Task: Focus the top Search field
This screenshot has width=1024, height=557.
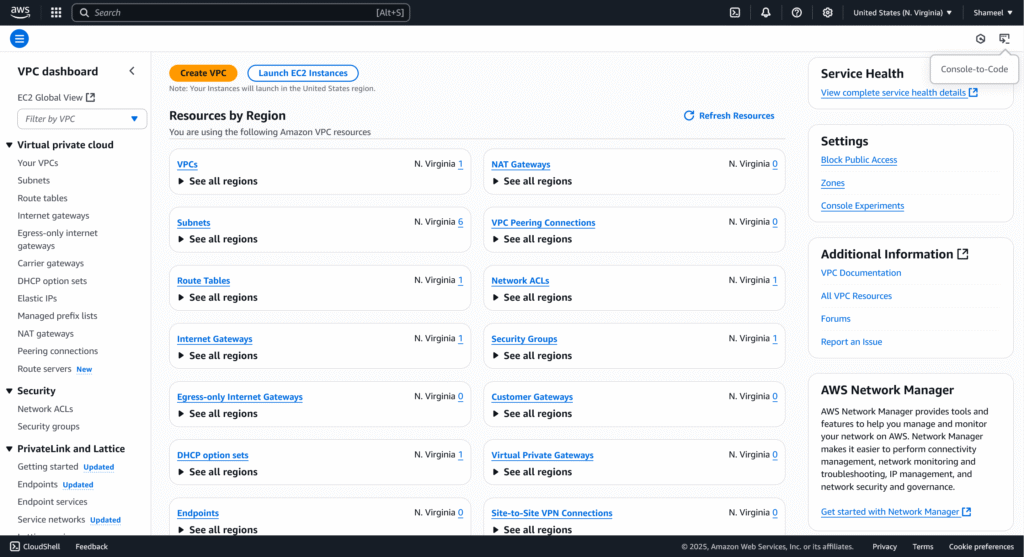Action: tap(240, 12)
